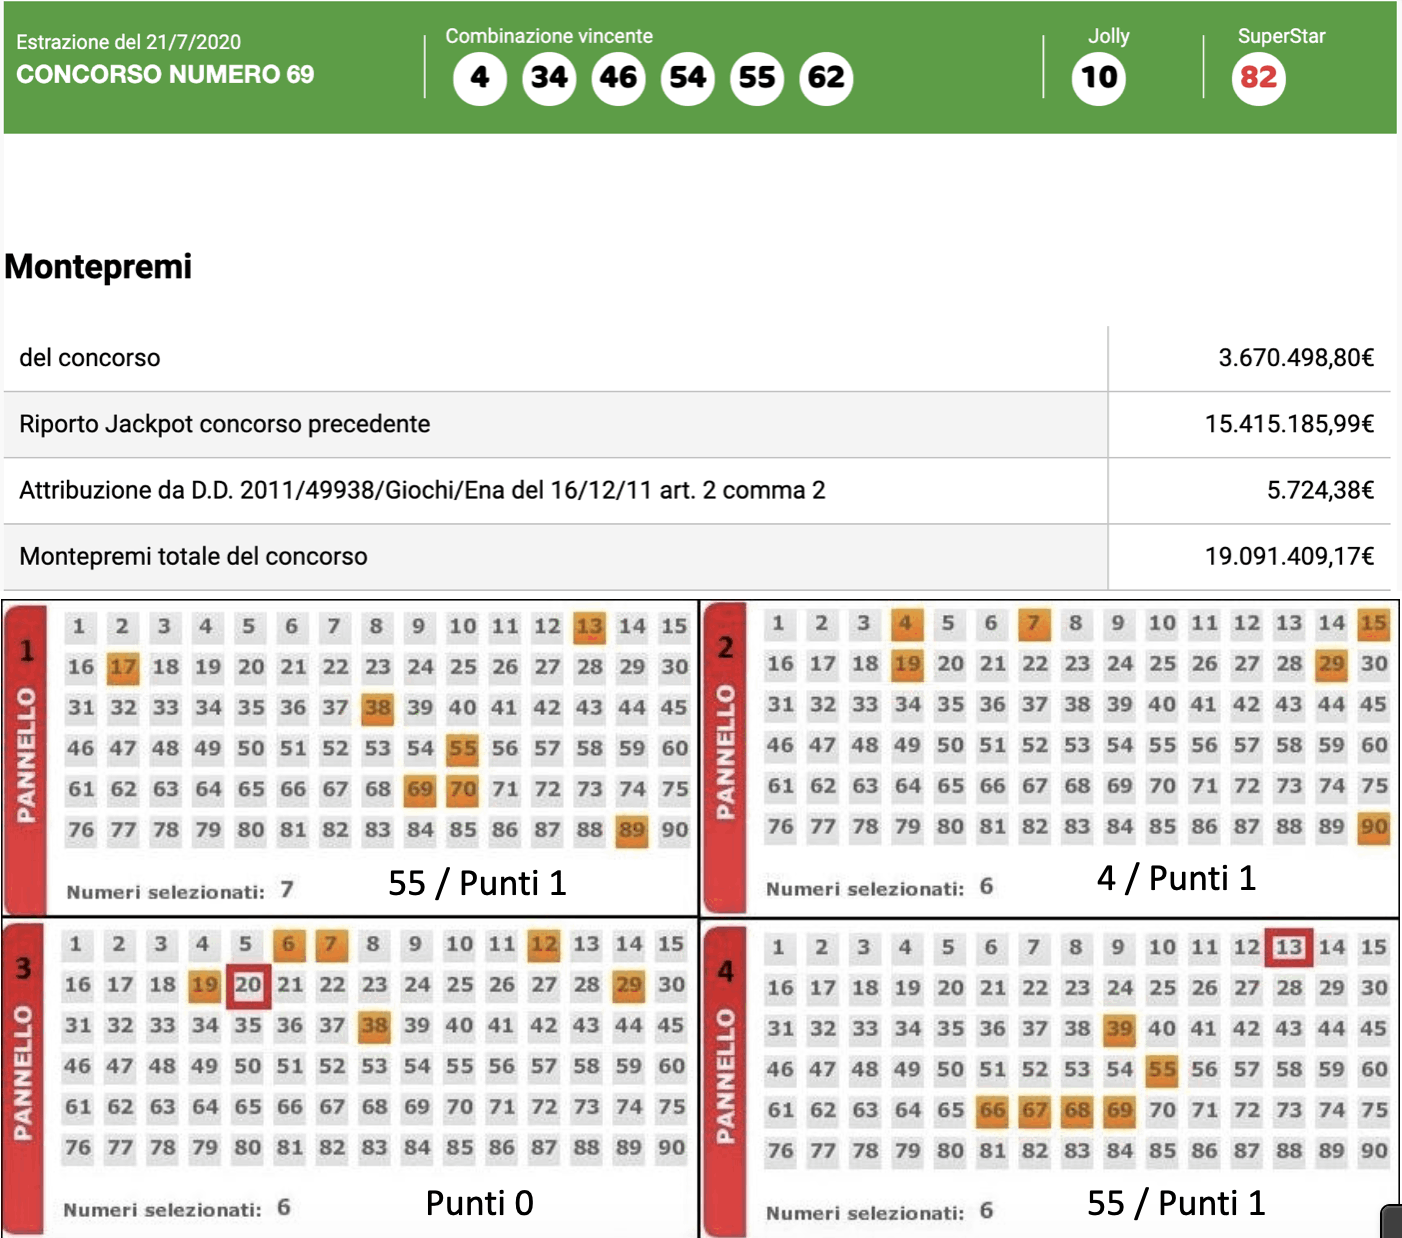Click the total prize amount 19.091.409,17€
The height and width of the screenshot is (1238, 1402).
[1289, 556]
